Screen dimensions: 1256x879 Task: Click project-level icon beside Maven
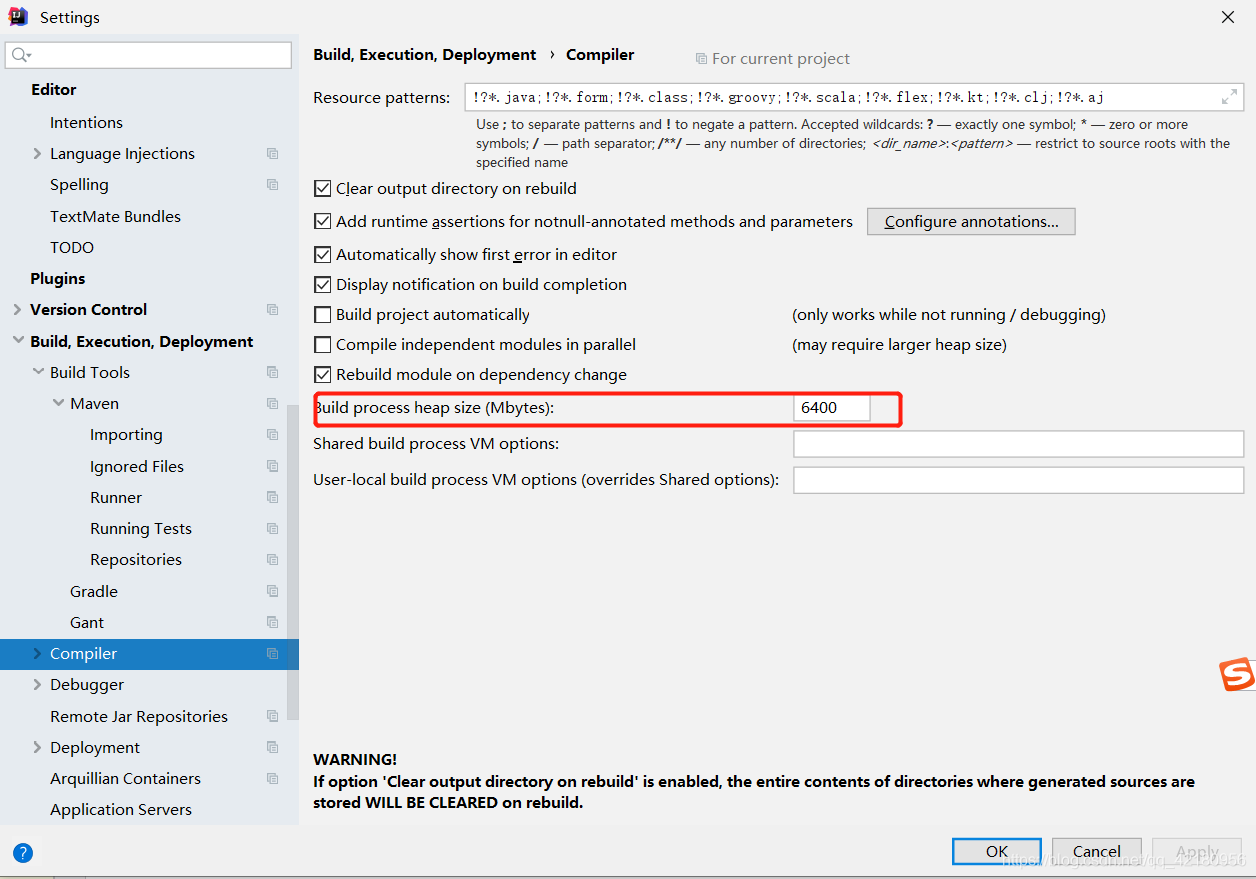point(272,404)
